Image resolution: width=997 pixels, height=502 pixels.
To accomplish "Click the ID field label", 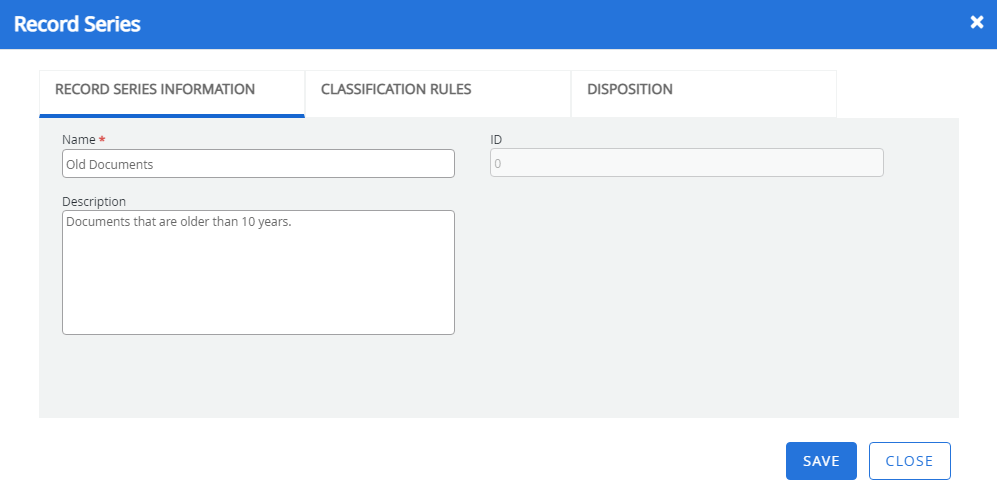I will click(496, 140).
